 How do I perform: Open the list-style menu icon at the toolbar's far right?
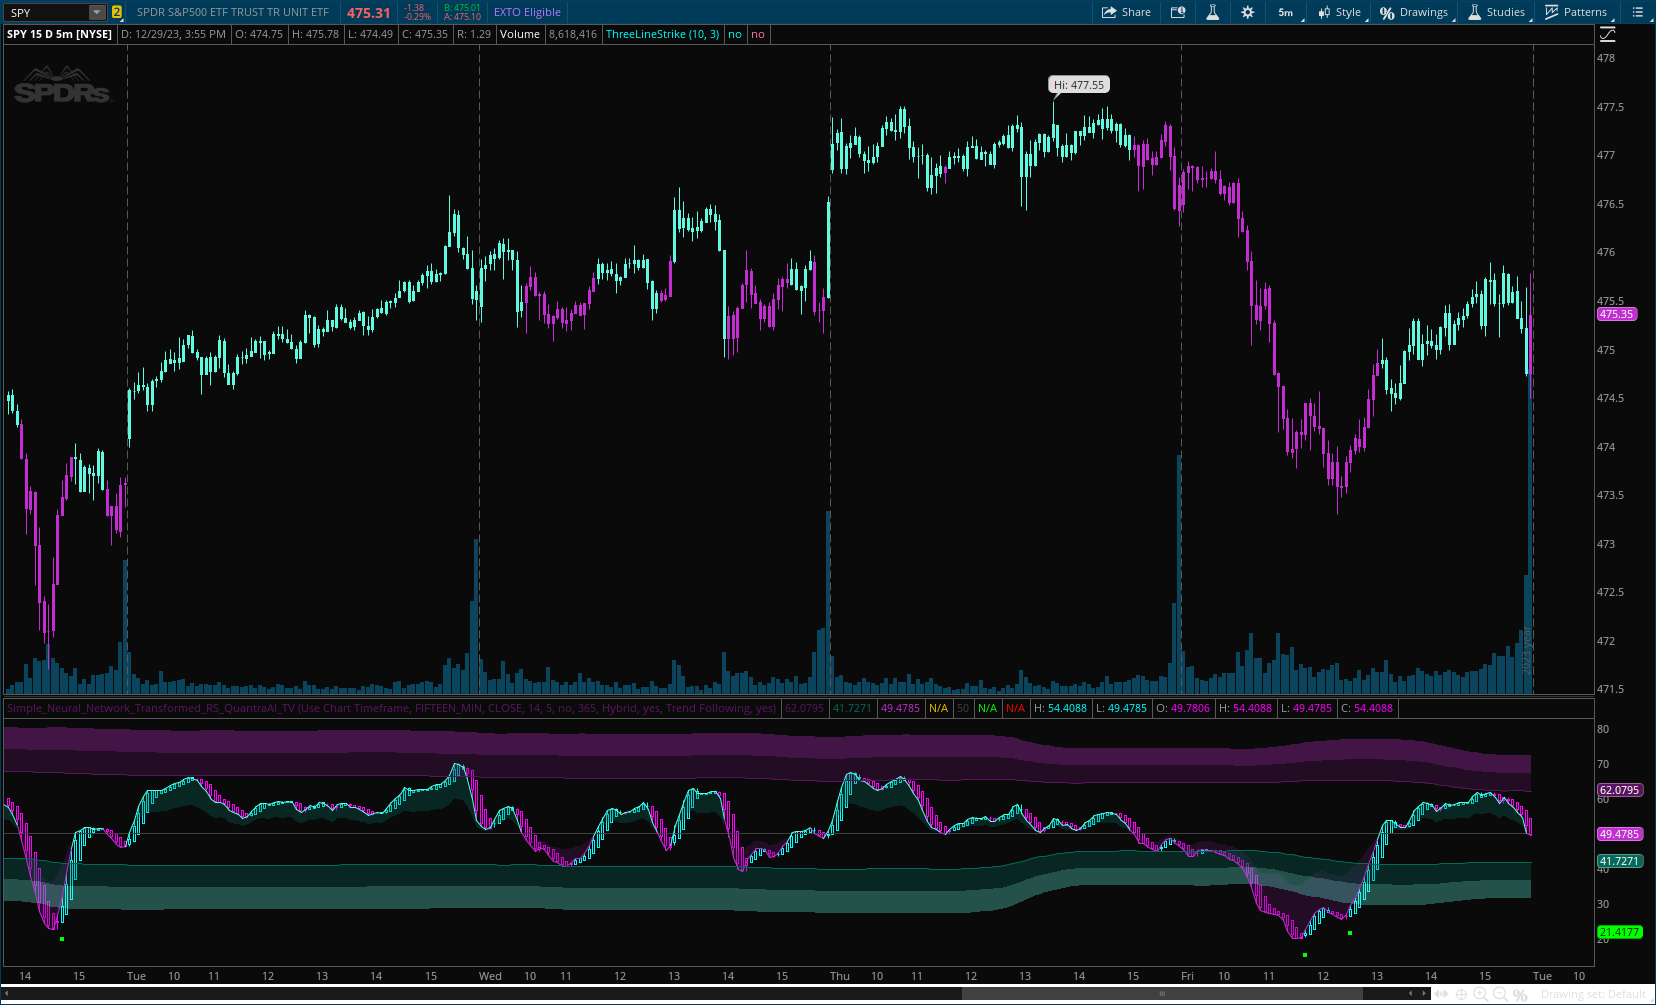point(1637,12)
